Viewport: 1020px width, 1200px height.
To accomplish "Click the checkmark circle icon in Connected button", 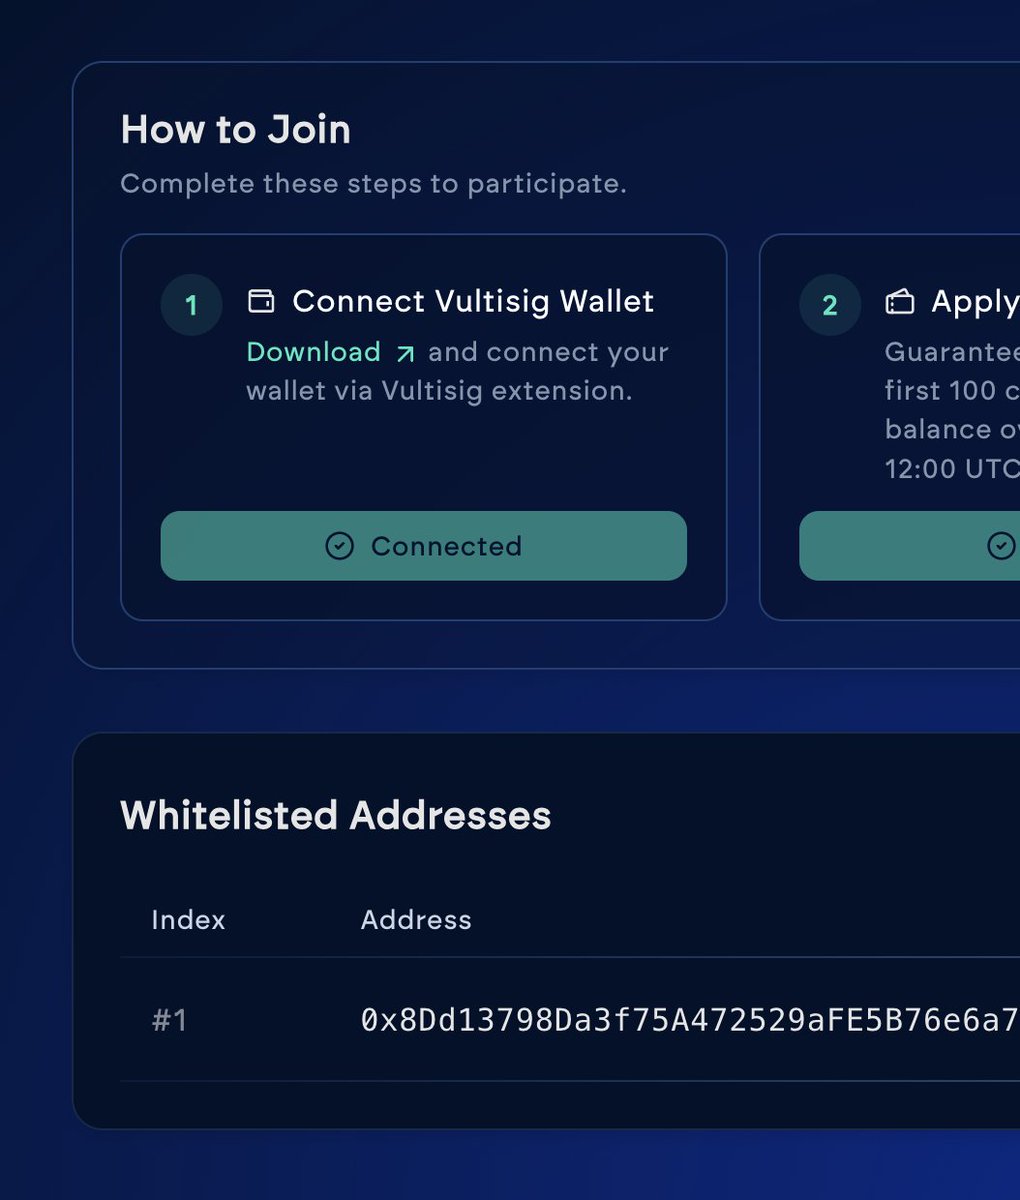I will tap(340, 546).
